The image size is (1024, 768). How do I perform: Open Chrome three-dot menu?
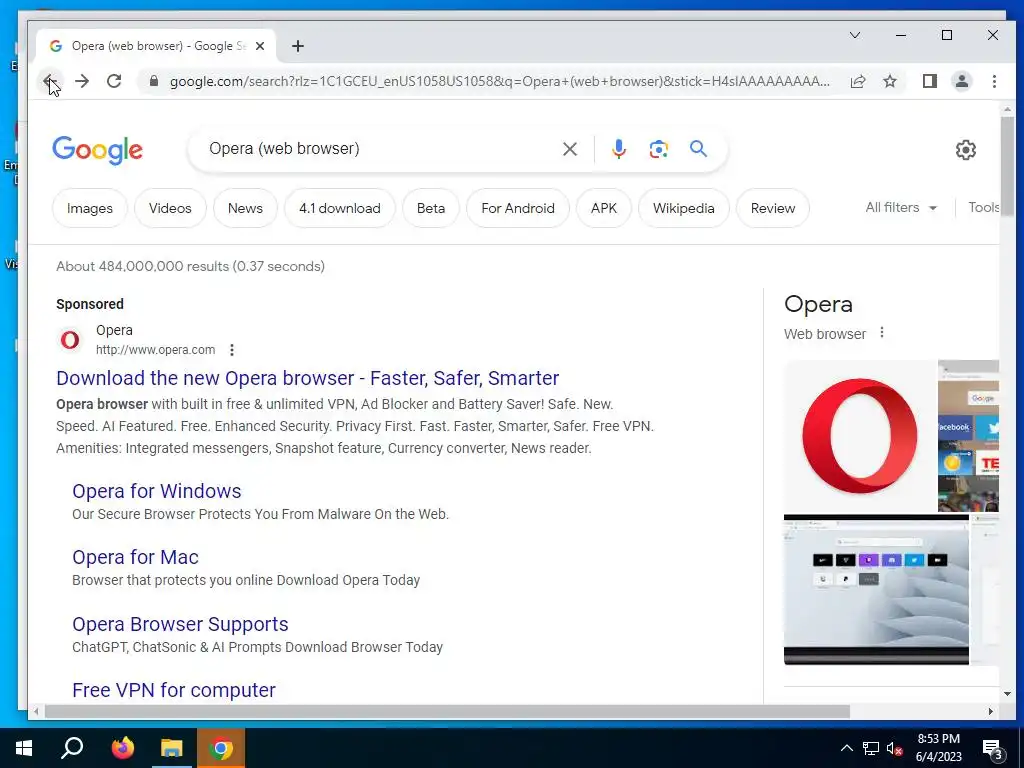tap(994, 81)
